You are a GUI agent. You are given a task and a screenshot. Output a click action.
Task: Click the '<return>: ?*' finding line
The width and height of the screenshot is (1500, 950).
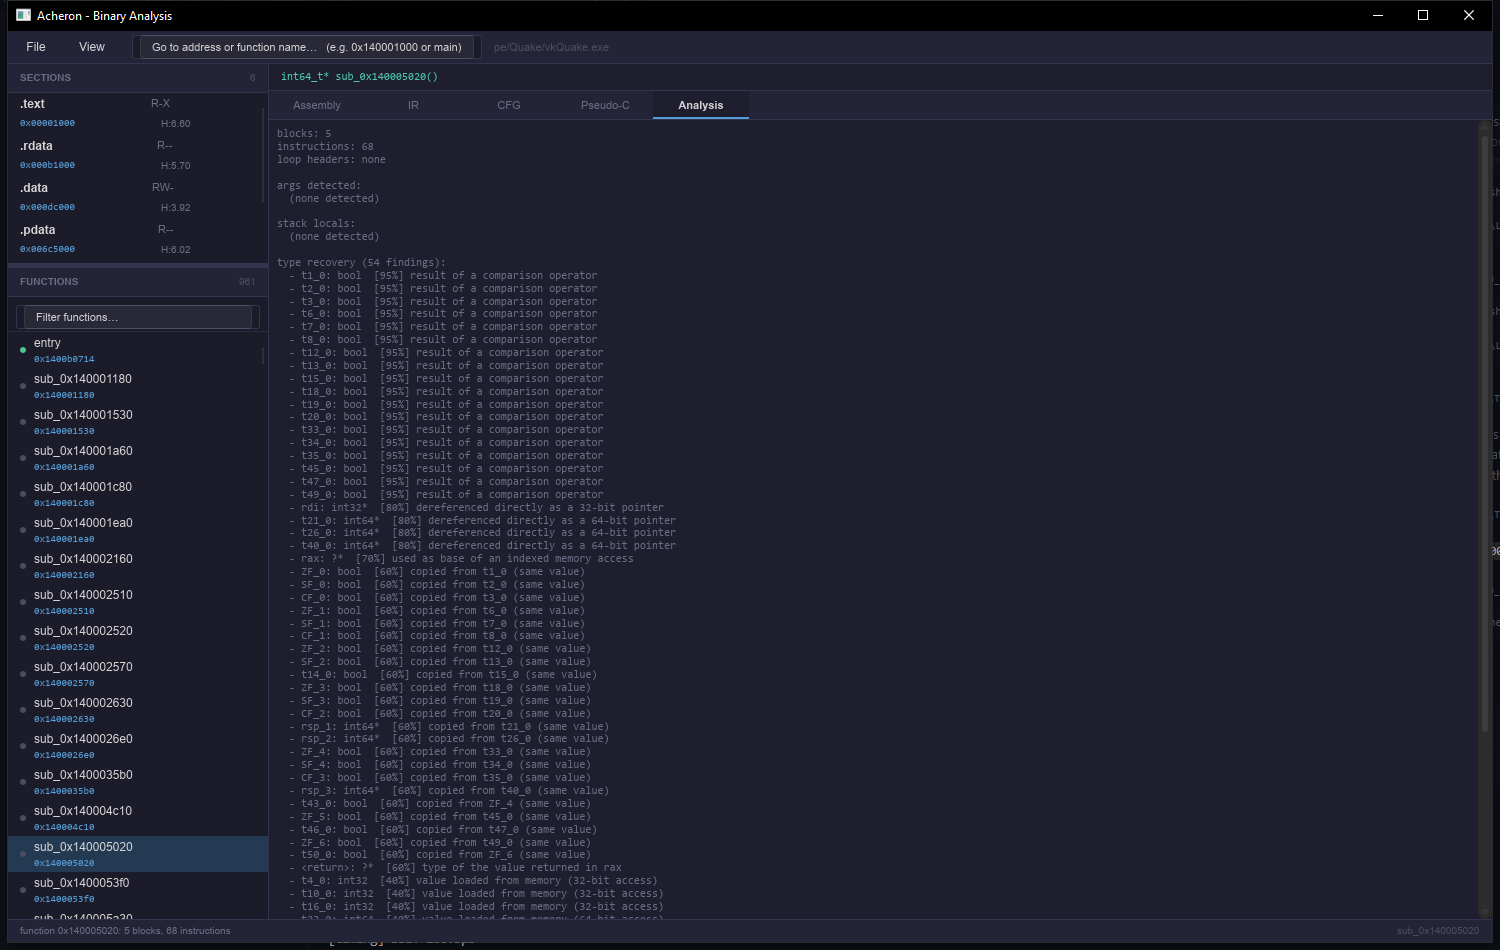(x=455, y=868)
